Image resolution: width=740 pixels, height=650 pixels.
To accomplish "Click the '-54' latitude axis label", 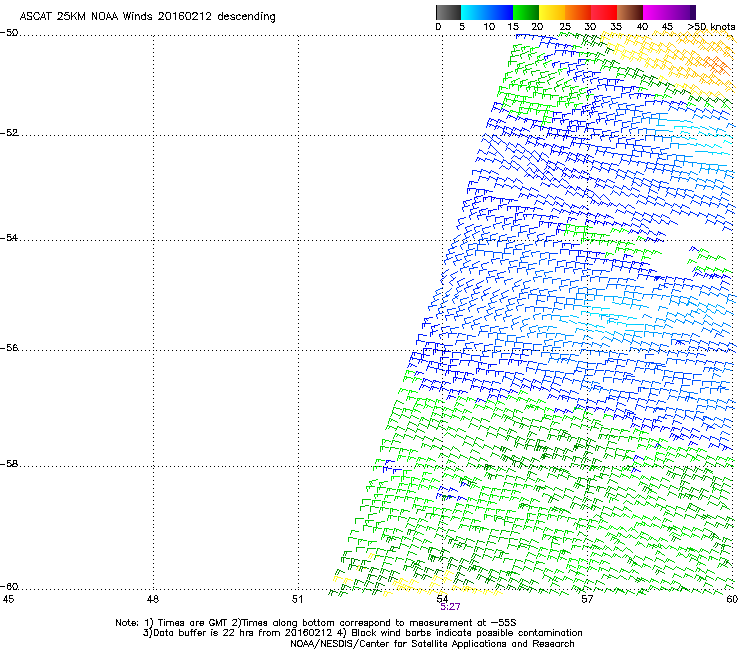I will [x=9, y=237].
